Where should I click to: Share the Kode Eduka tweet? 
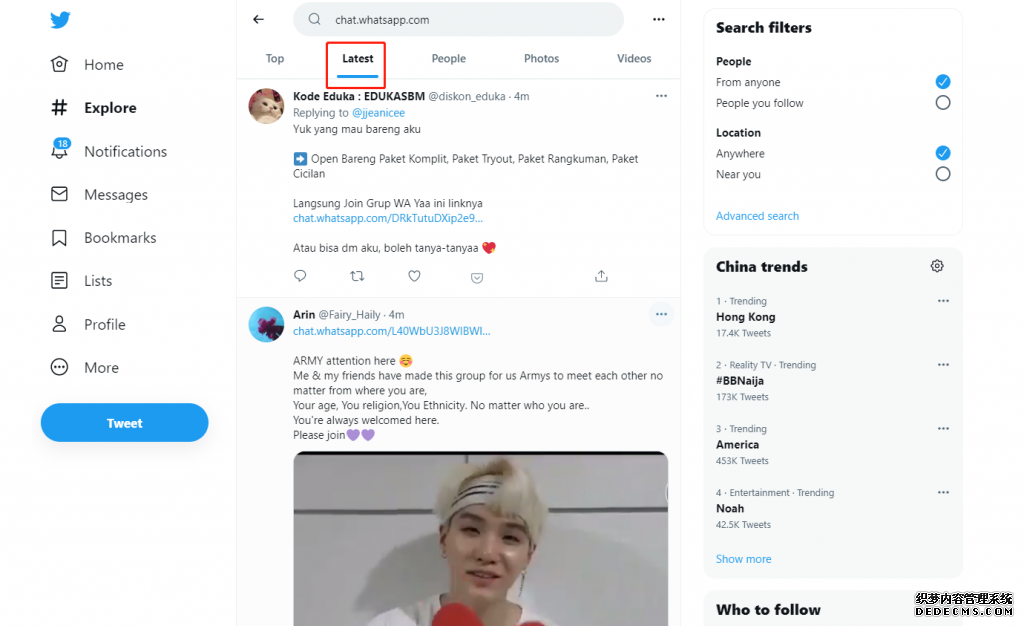tap(601, 276)
